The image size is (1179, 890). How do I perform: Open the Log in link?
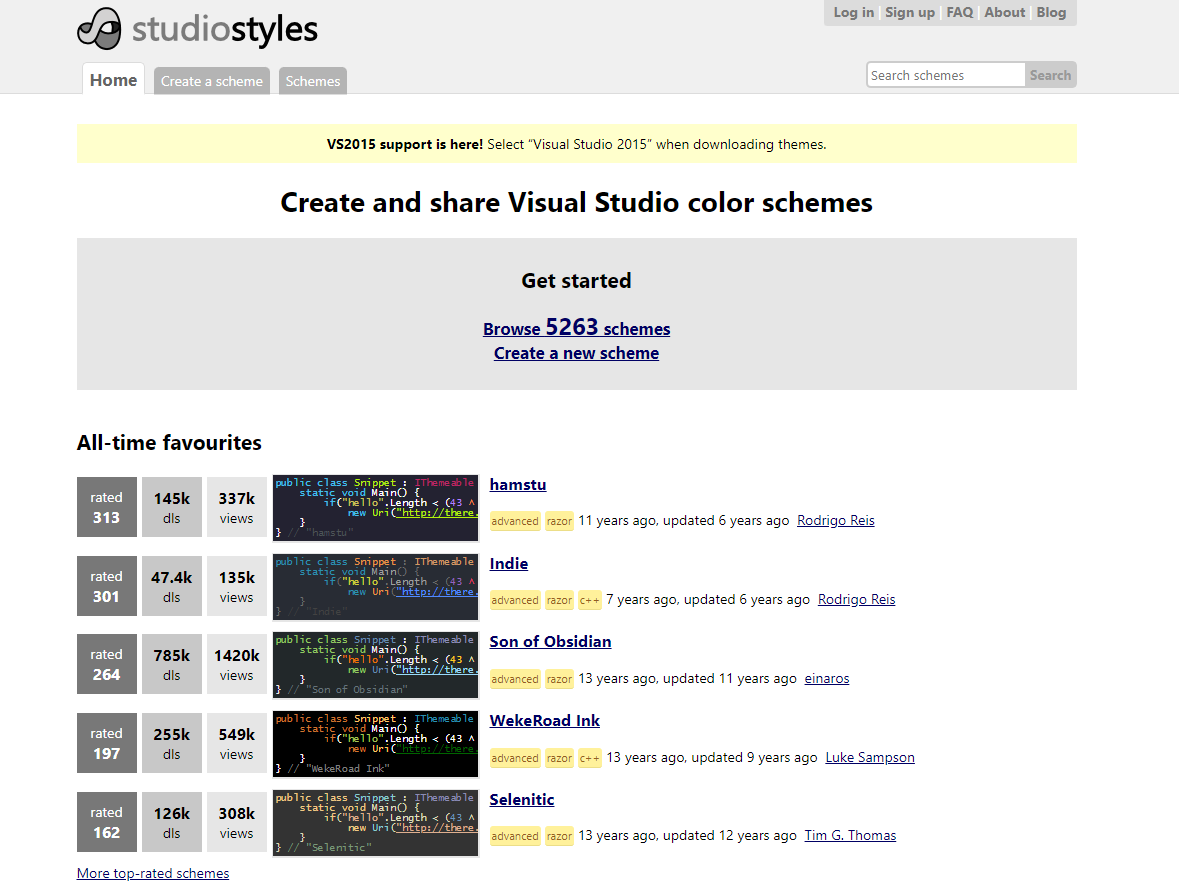pos(853,12)
